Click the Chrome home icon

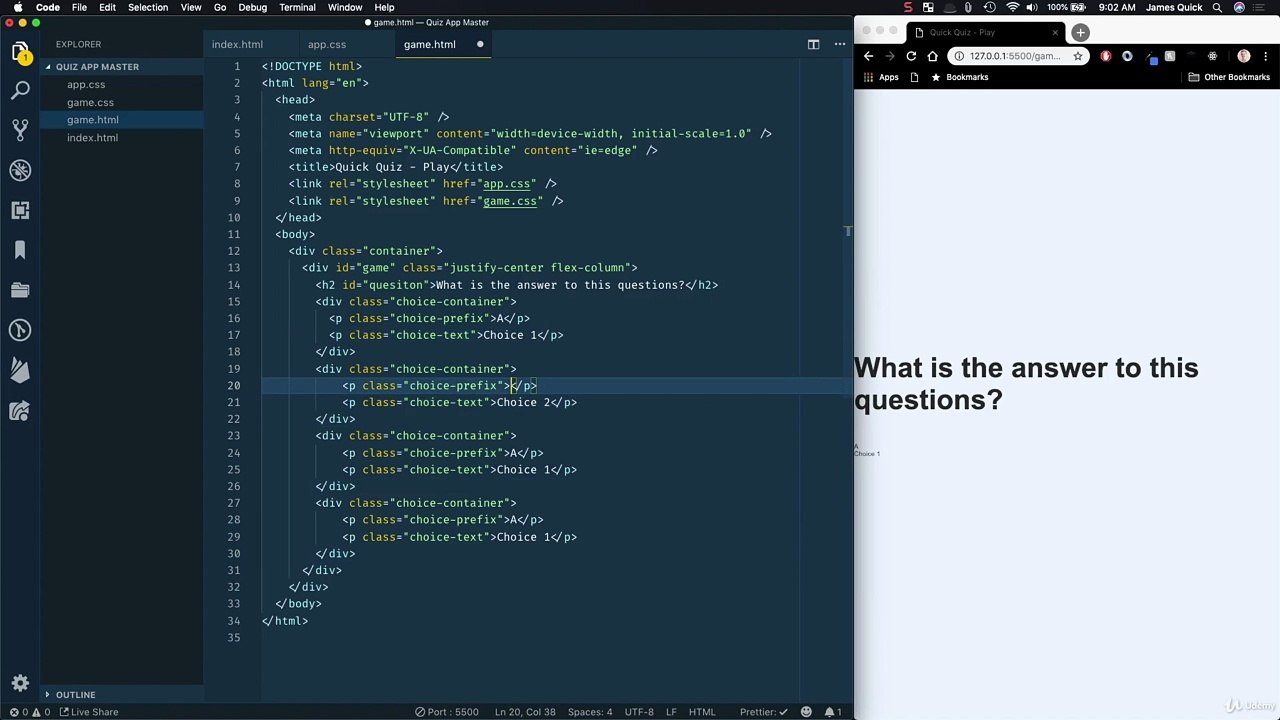pos(932,56)
